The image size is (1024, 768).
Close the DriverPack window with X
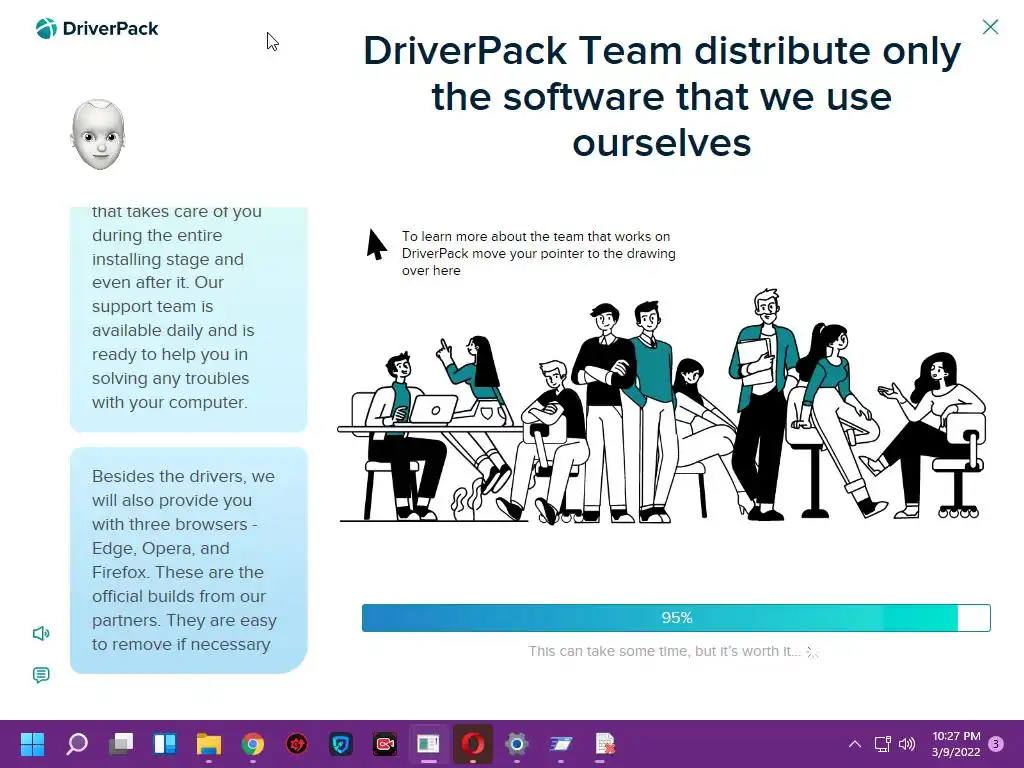[x=990, y=27]
